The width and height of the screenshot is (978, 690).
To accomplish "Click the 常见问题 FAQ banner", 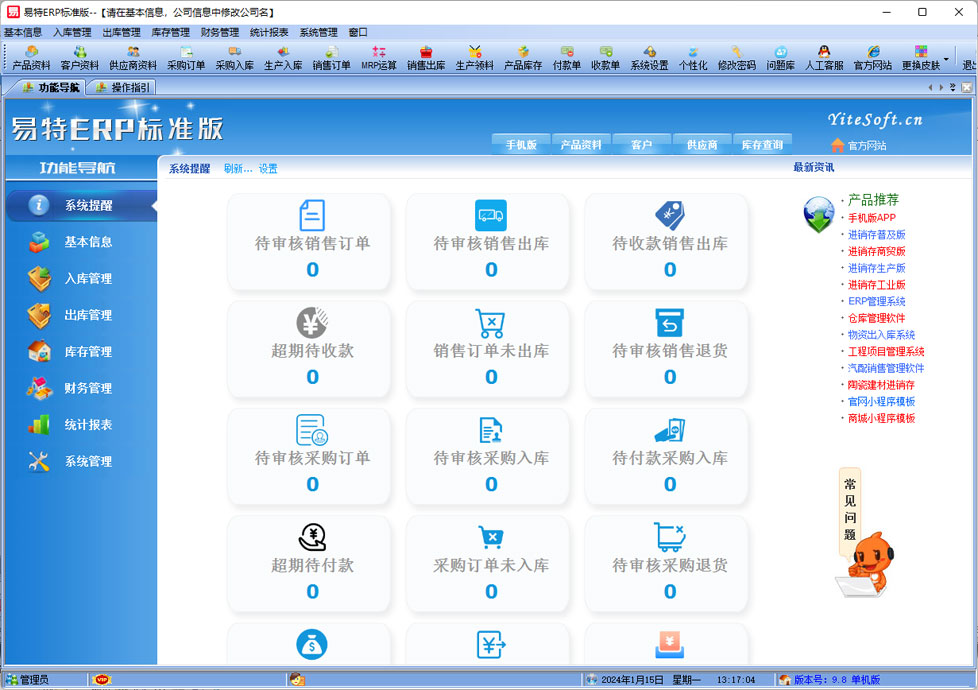I will (x=849, y=509).
